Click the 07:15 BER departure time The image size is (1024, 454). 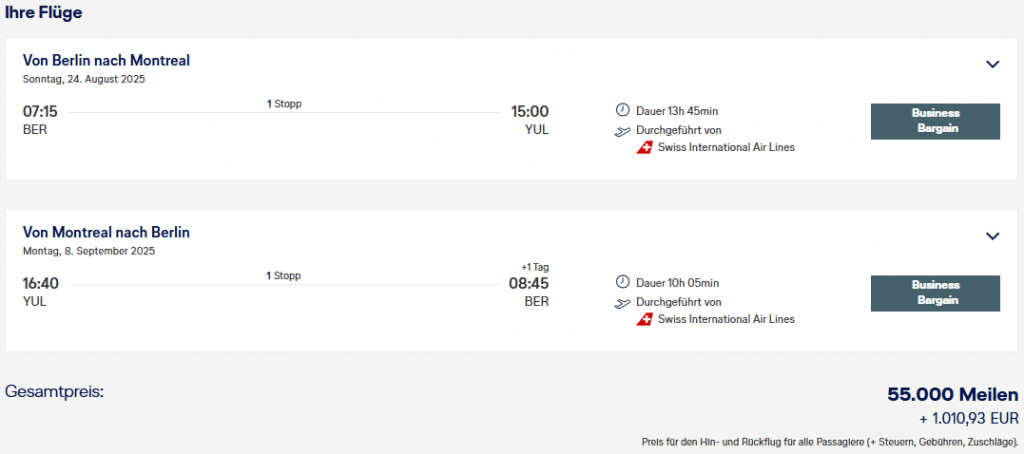click(x=40, y=112)
